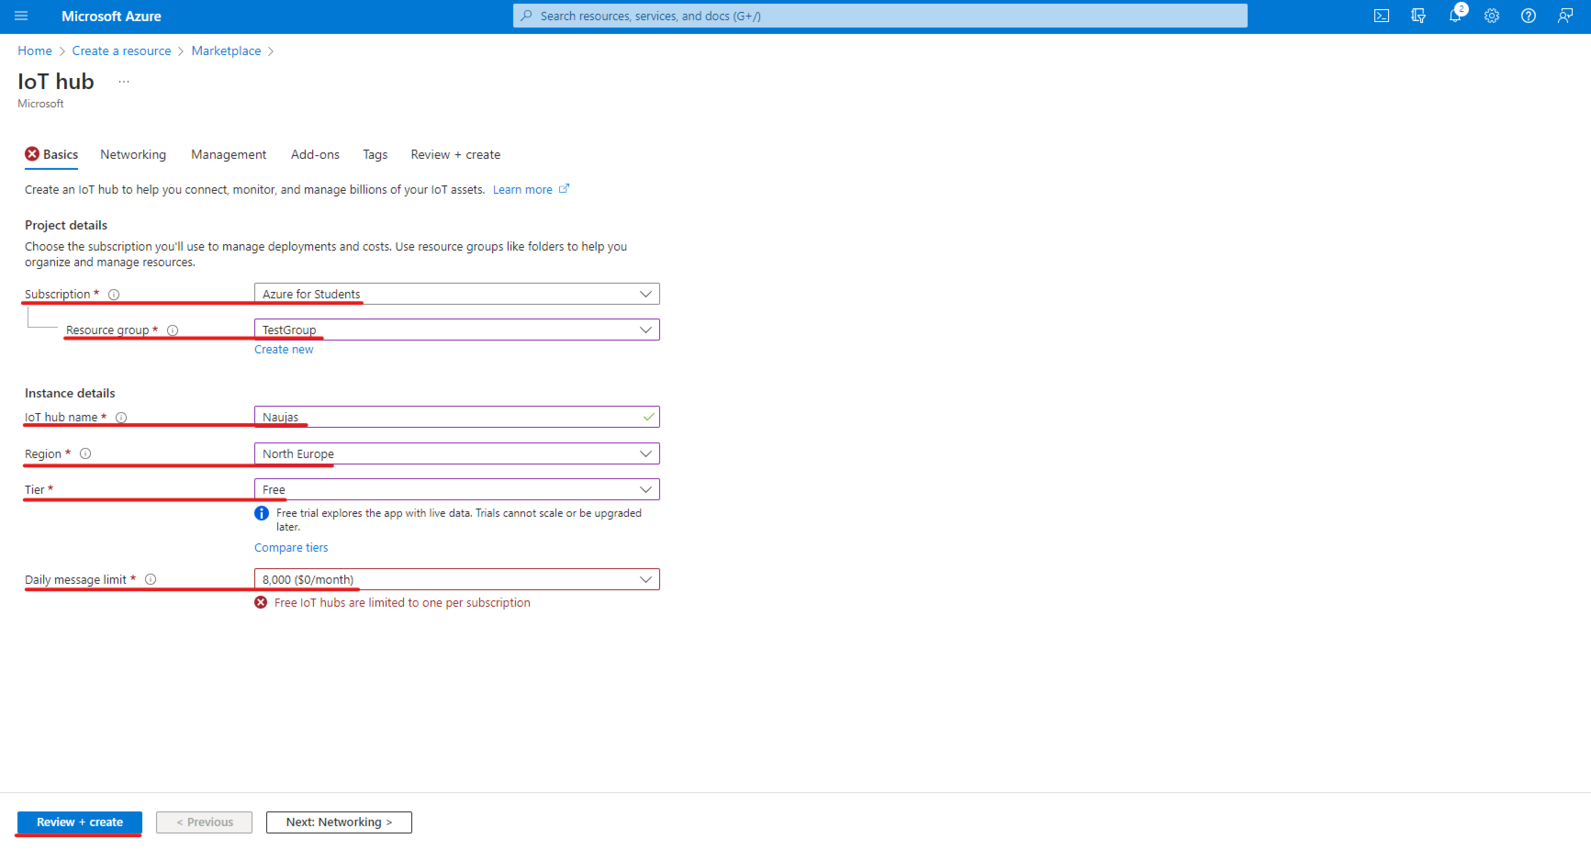Click the feedback icon in header
Viewport: 1591px width, 850px height.
point(1565,16)
